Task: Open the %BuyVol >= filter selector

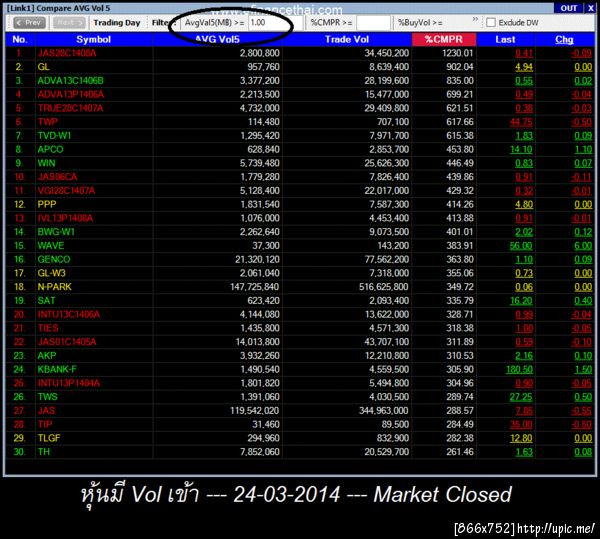Action: click(x=420, y=23)
